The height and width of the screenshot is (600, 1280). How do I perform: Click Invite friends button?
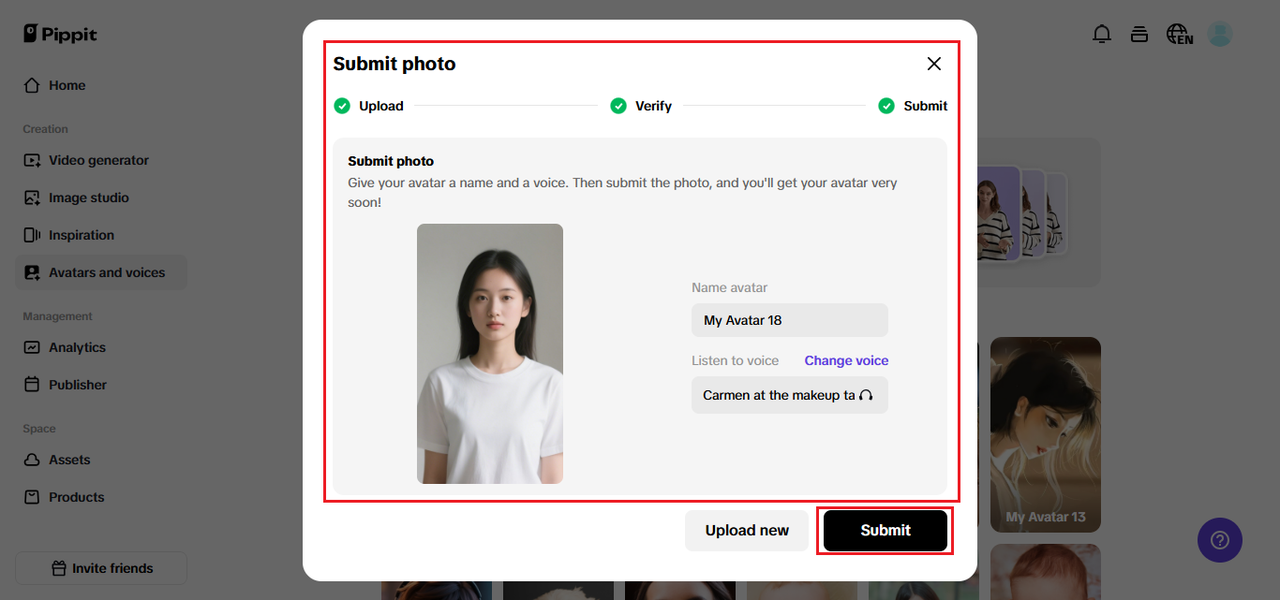point(101,568)
